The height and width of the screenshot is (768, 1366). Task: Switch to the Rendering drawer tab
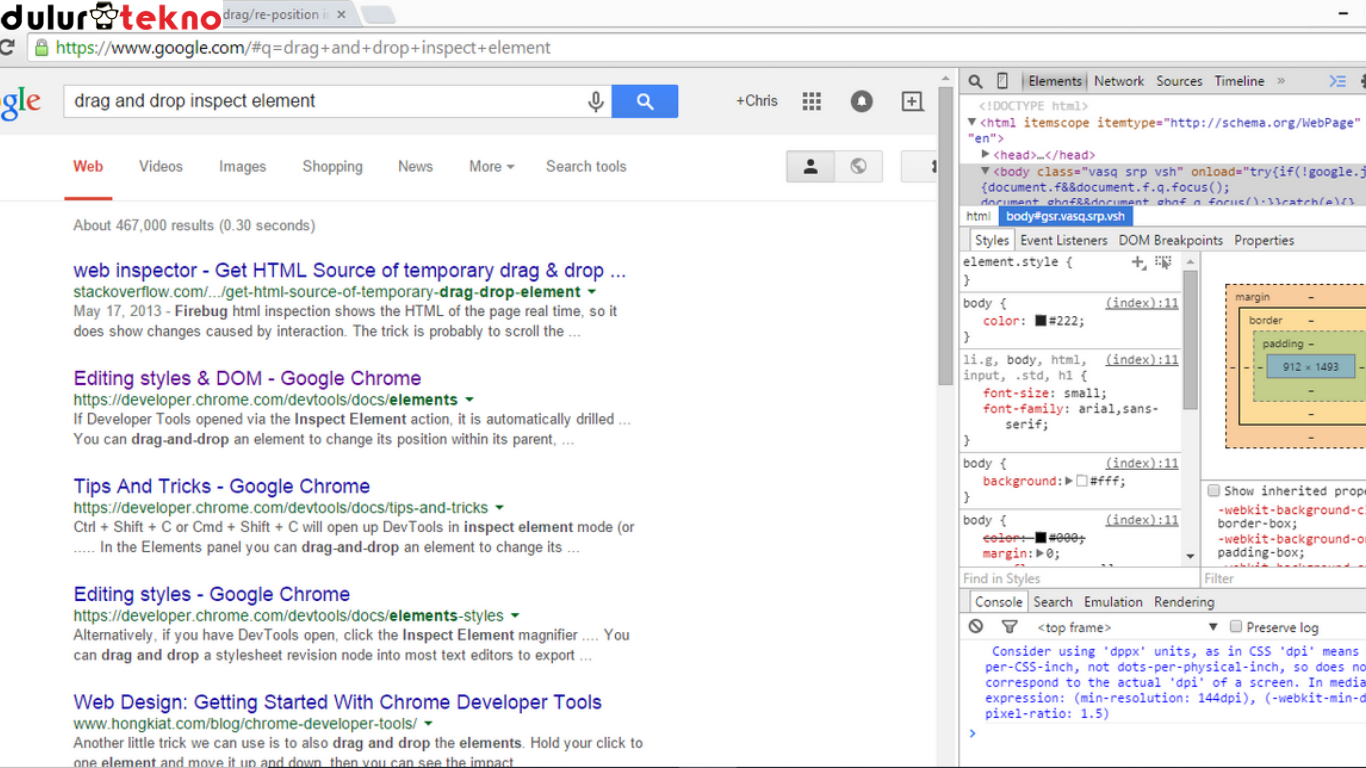[1184, 602]
